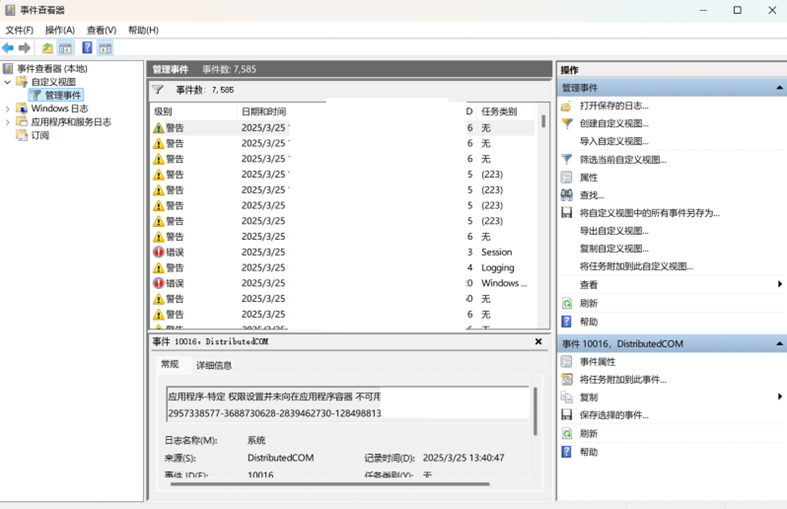
Task: Open 查找 with the binoculars icon
Action: 567,196
